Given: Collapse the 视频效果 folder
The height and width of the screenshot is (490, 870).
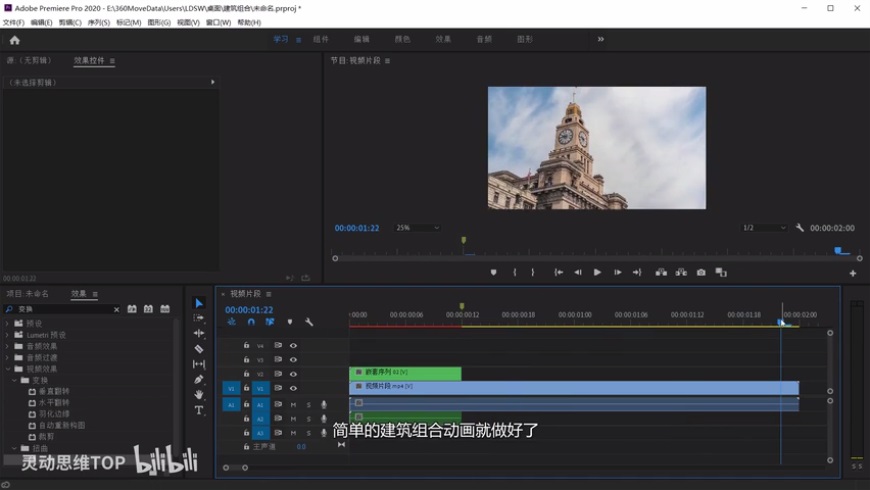Looking at the screenshot, I should tap(7, 369).
